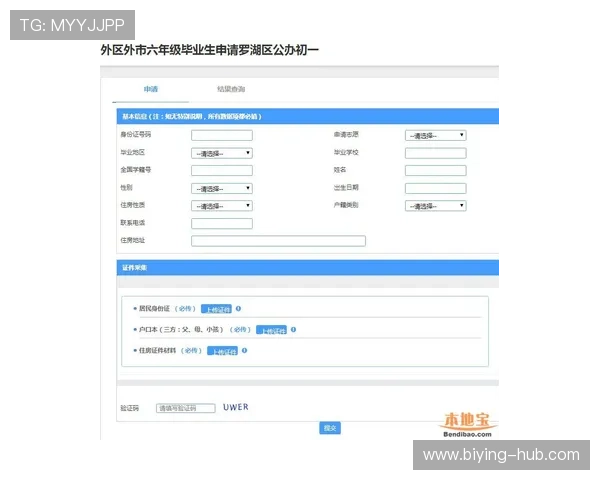Expand the 住房性质 dropdown
This screenshot has width=600, height=480.
coord(222,206)
